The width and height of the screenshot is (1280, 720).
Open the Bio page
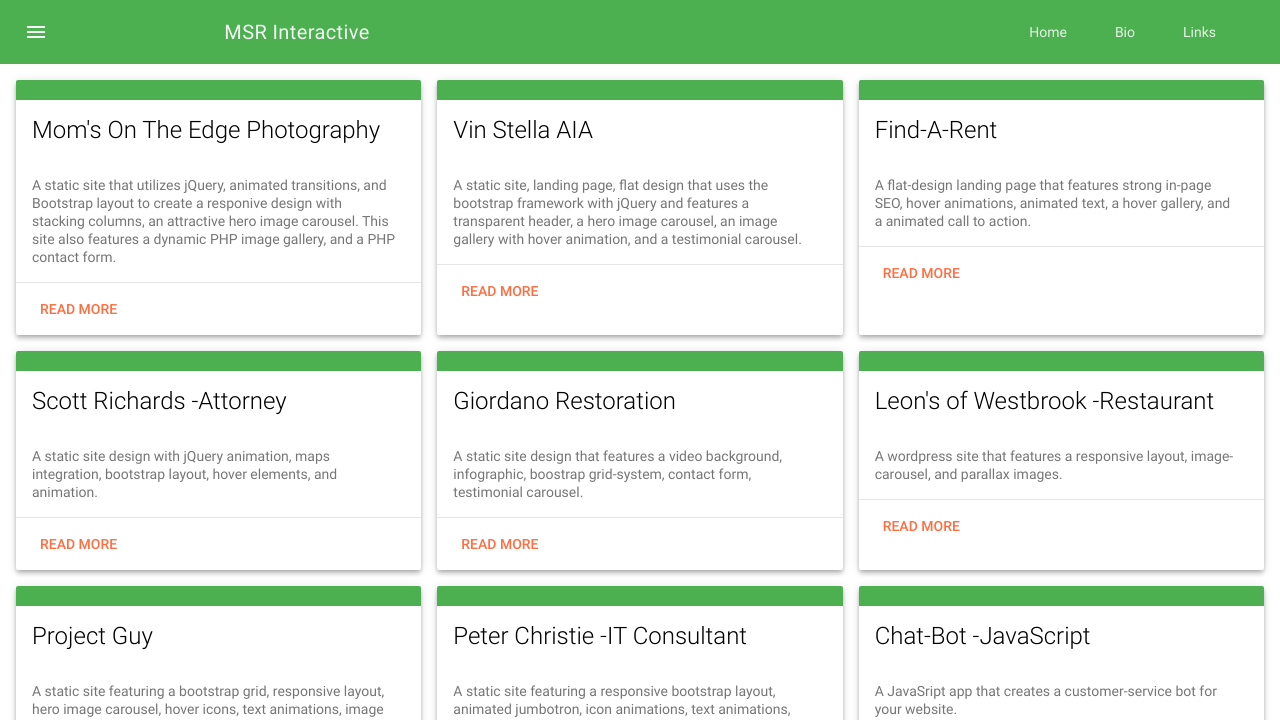(1124, 32)
